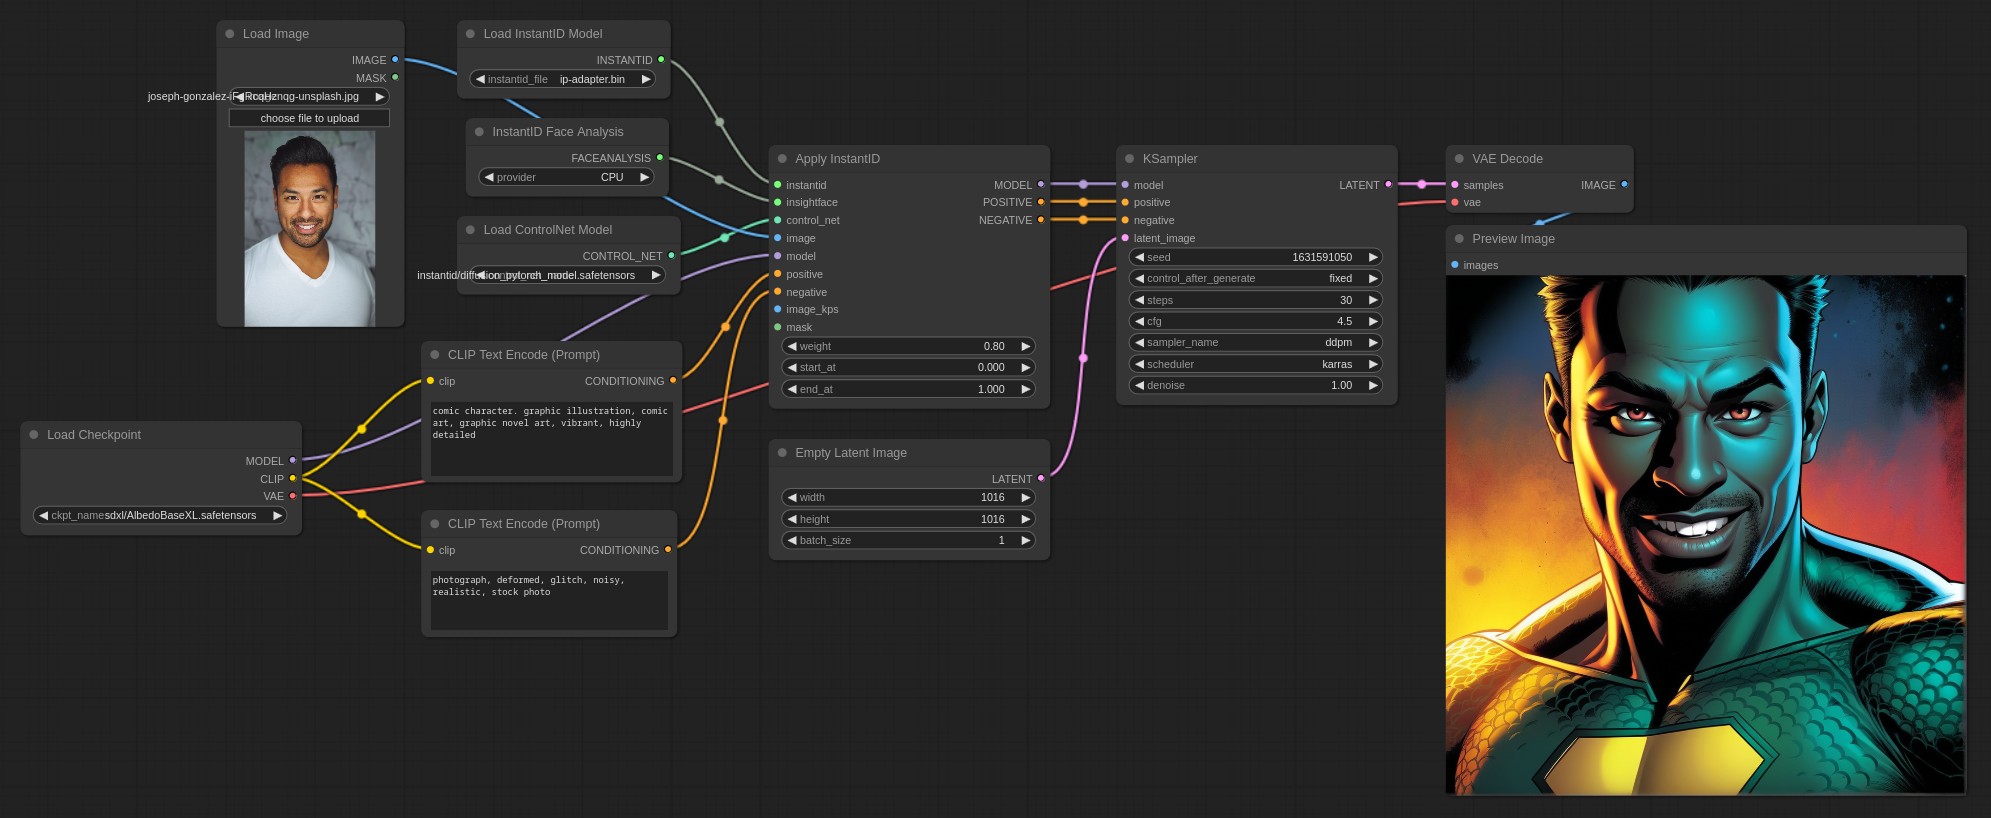1991x818 pixels.
Task: Click the CONTROL_NET output port on ControlNet loader
Action: (x=671, y=256)
